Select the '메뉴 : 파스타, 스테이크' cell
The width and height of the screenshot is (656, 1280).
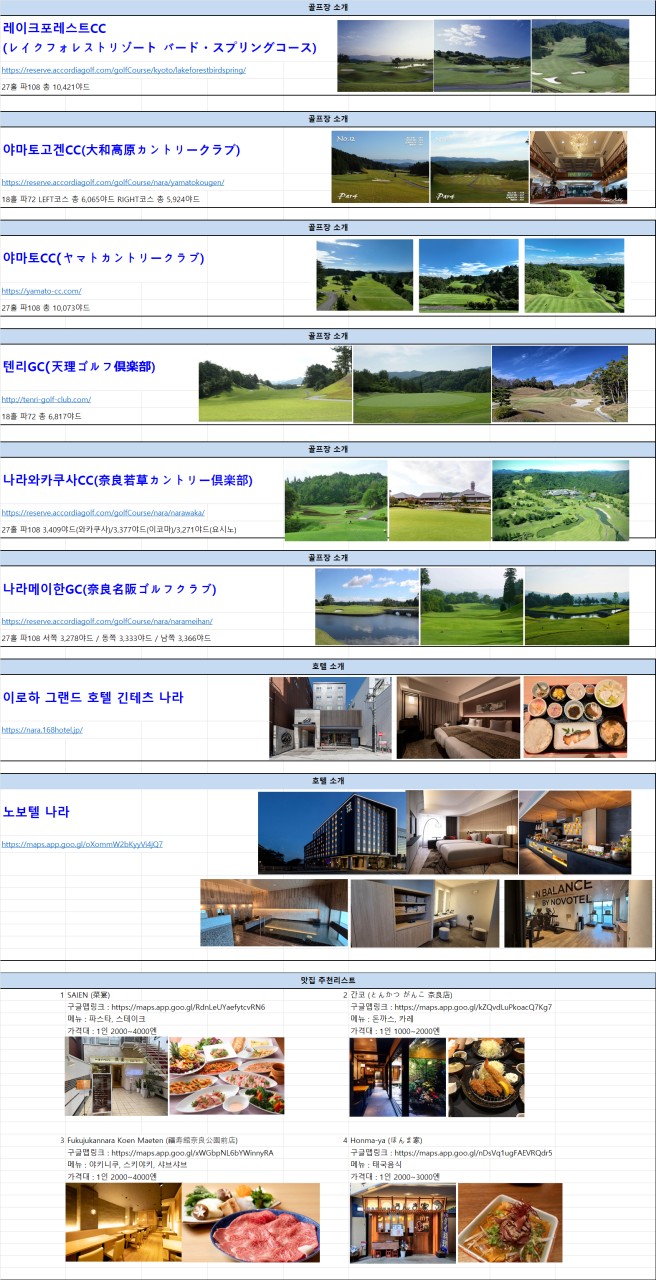[106, 1019]
